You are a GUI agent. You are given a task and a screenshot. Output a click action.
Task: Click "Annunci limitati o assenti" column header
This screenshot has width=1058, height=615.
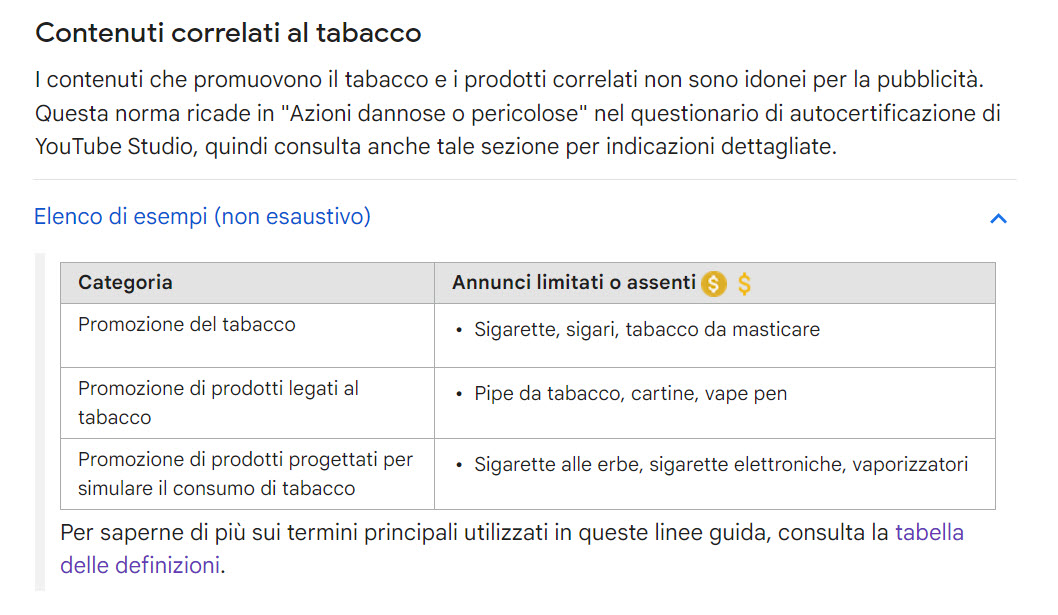(x=715, y=283)
